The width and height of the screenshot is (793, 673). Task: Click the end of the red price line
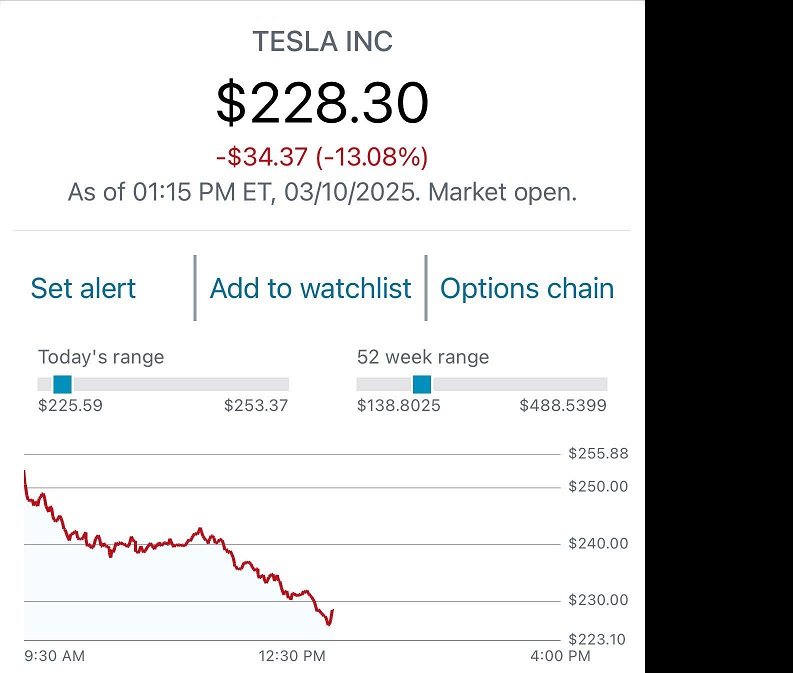tap(332, 611)
